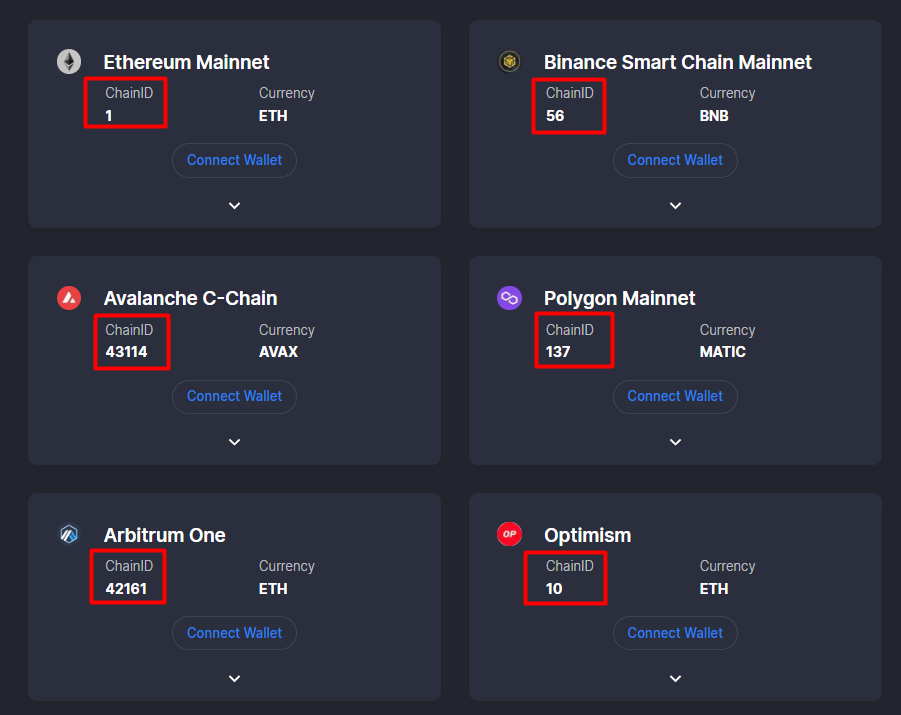Image resolution: width=901 pixels, height=715 pixels.
Task: Click the Arbitrum One logo icon
Action: click(x=69, y=534)
